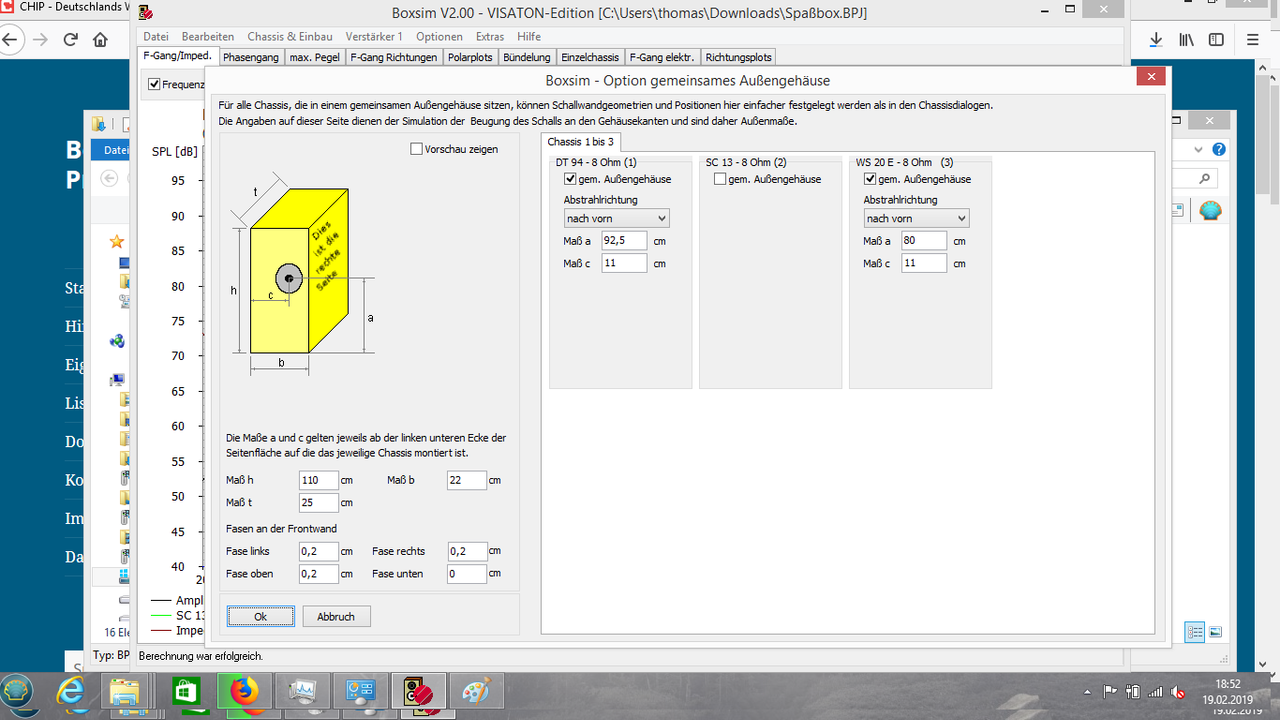Open the monitor graph app on taskbar

point(302,692)
